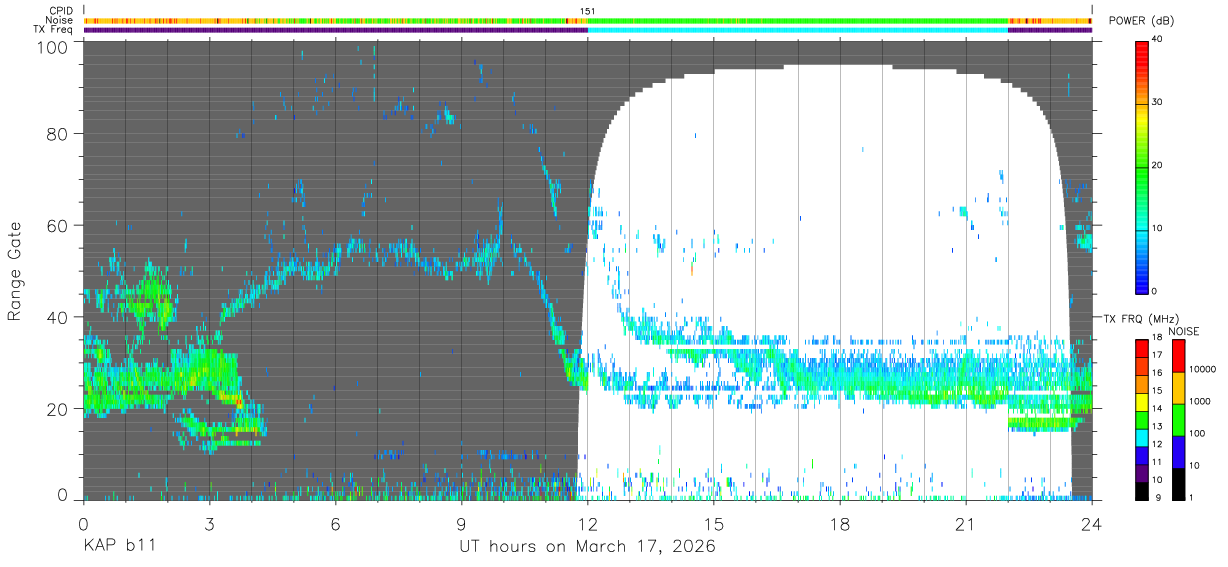Click the UT hour tick label 6
Screen dimensions: 1228x567
(335, 522)
